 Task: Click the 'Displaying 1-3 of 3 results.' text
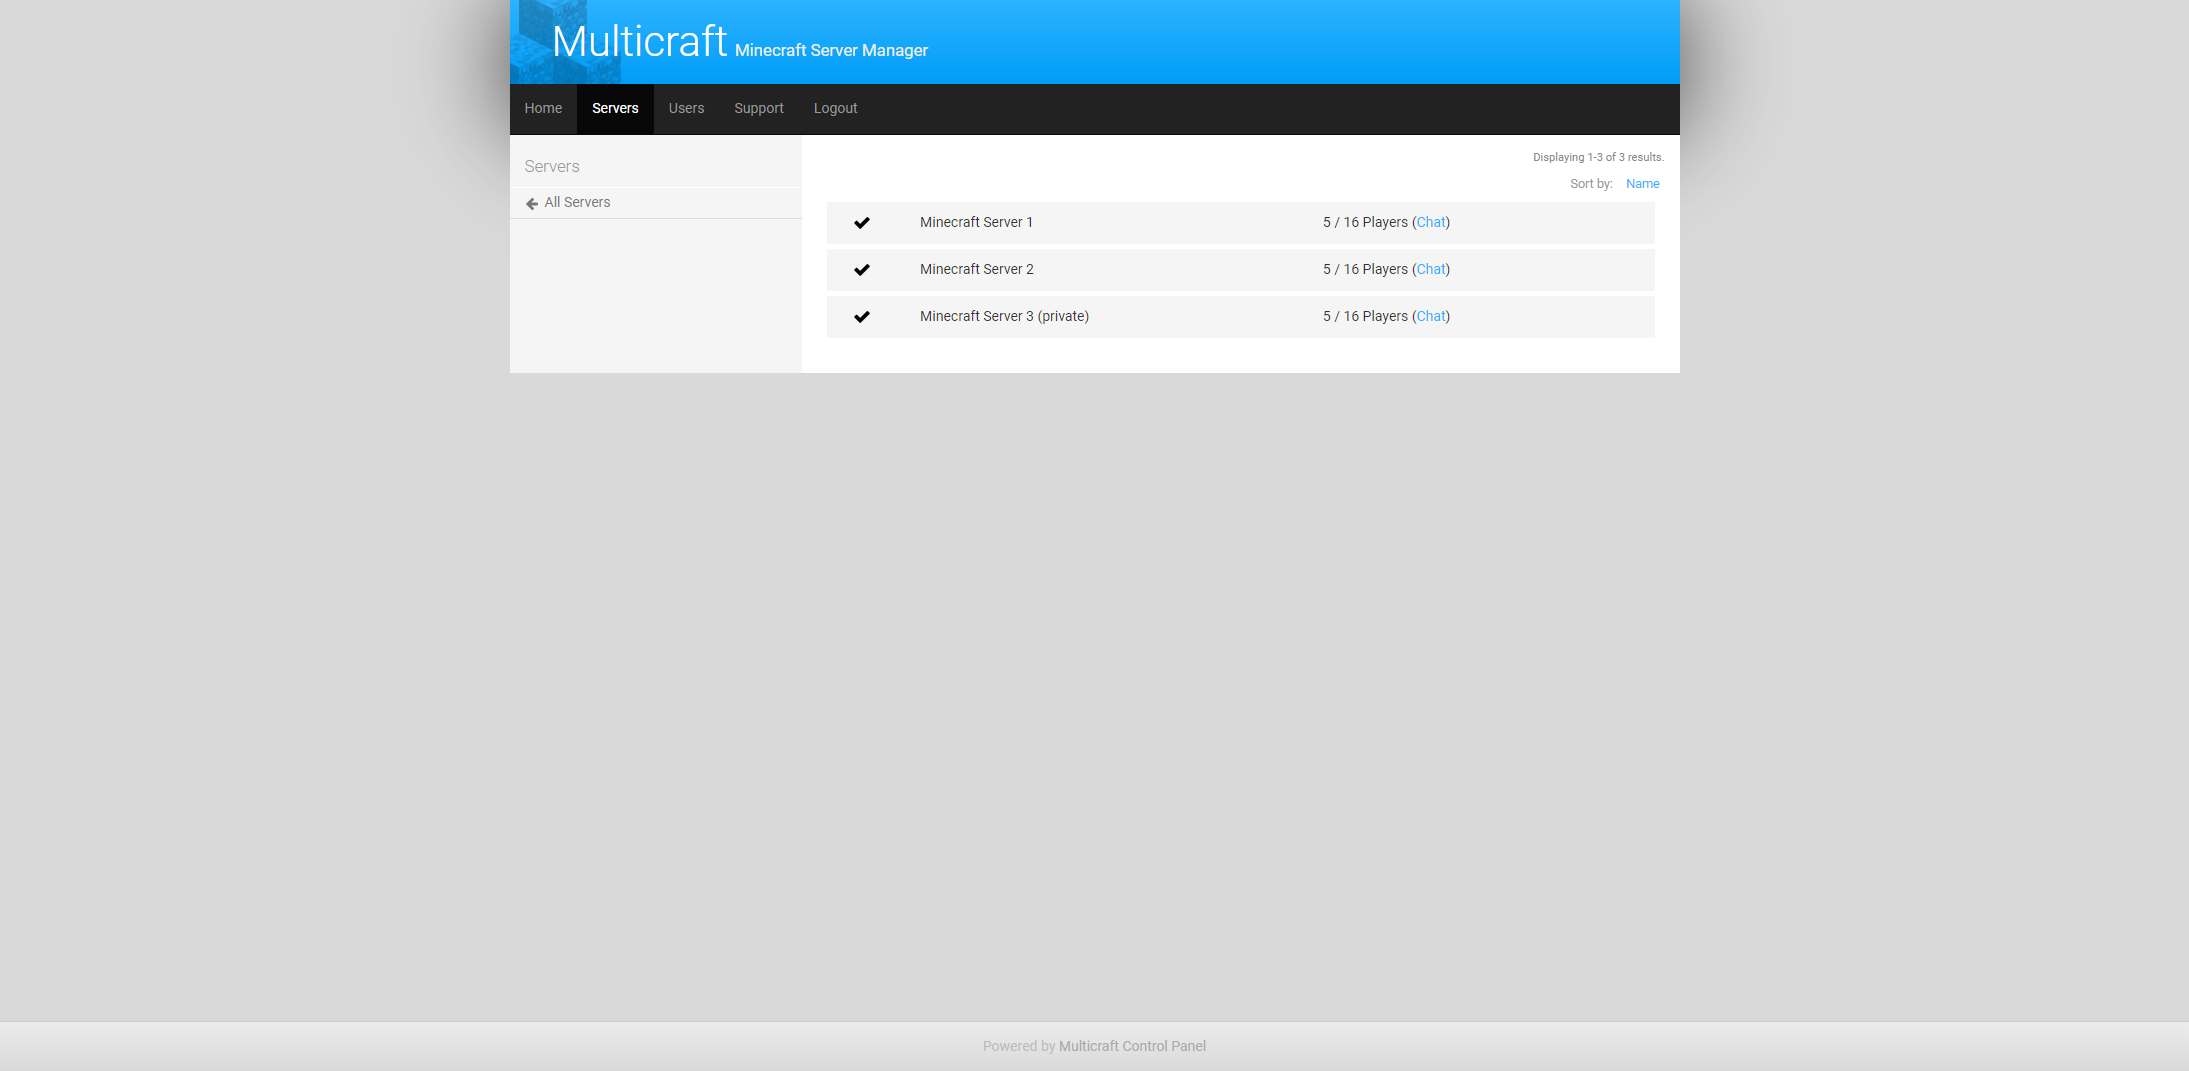pos(1598,157)
